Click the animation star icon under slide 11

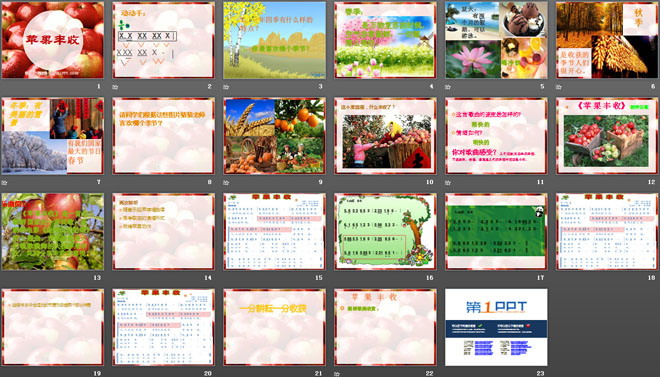click(x=448, y=183)
